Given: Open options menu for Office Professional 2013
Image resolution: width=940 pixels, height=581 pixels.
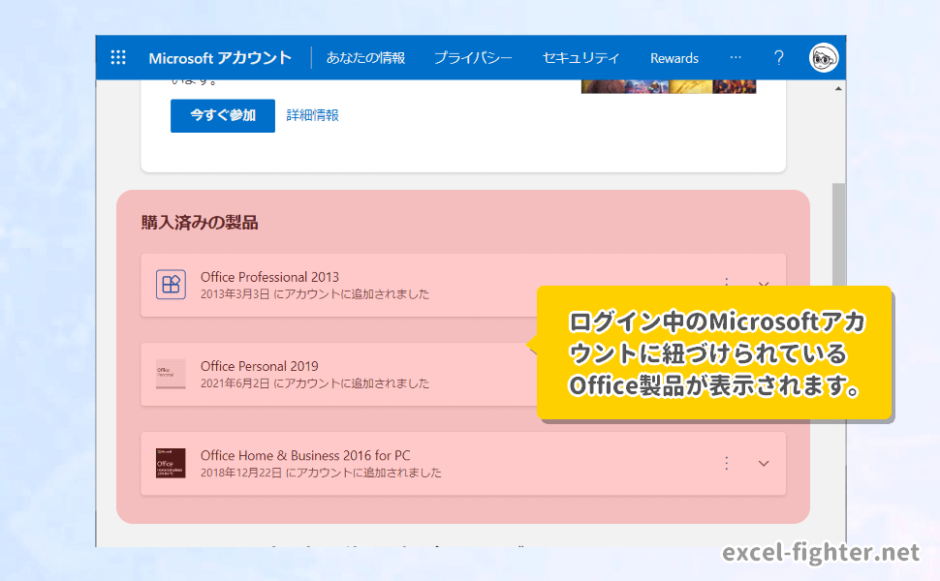Looking at the screenshot, I should 726,283.
